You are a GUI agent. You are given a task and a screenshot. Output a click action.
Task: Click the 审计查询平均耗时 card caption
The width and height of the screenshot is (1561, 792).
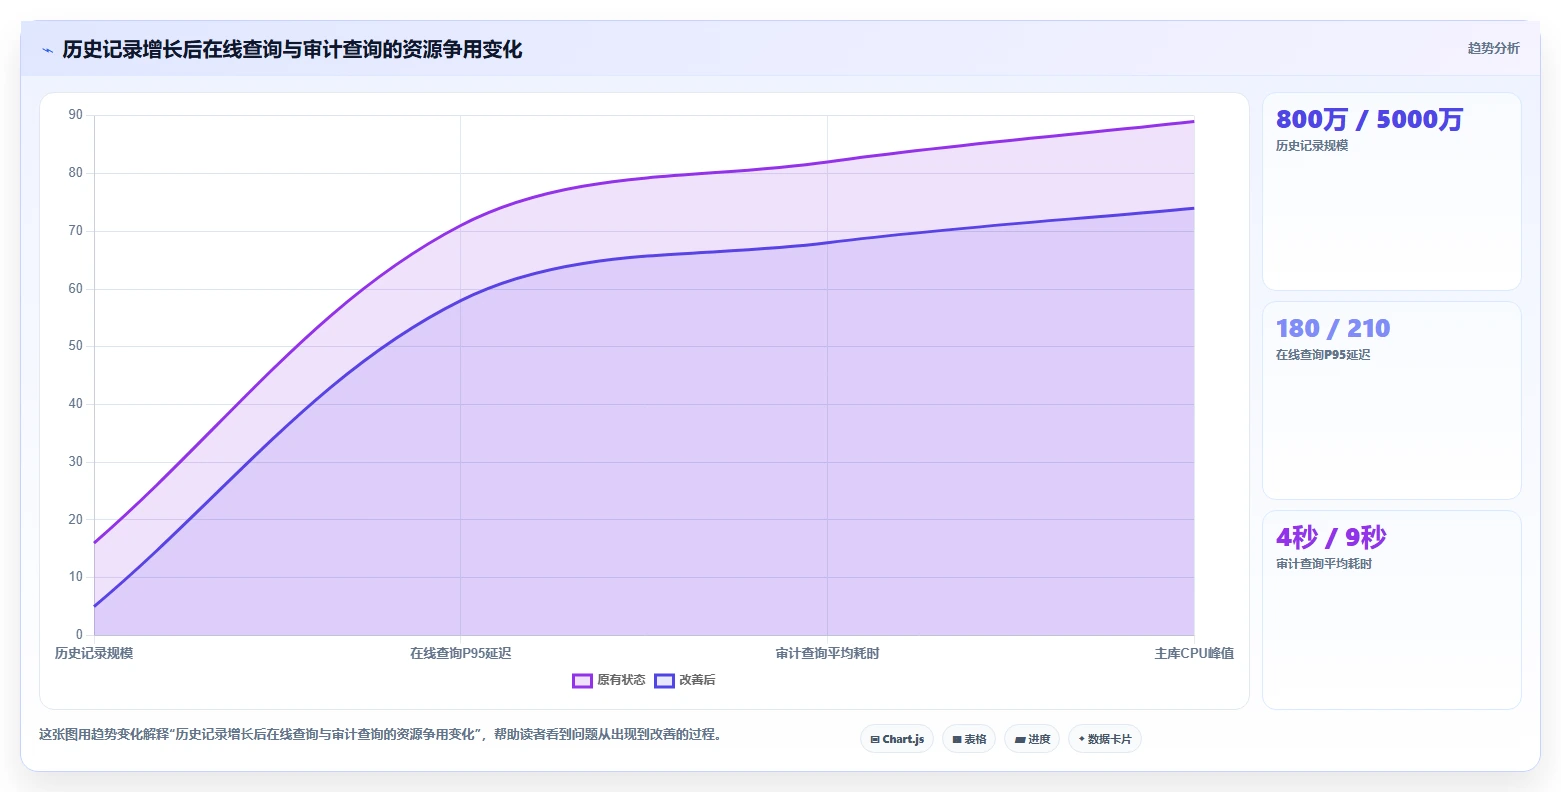[1324, 564]
